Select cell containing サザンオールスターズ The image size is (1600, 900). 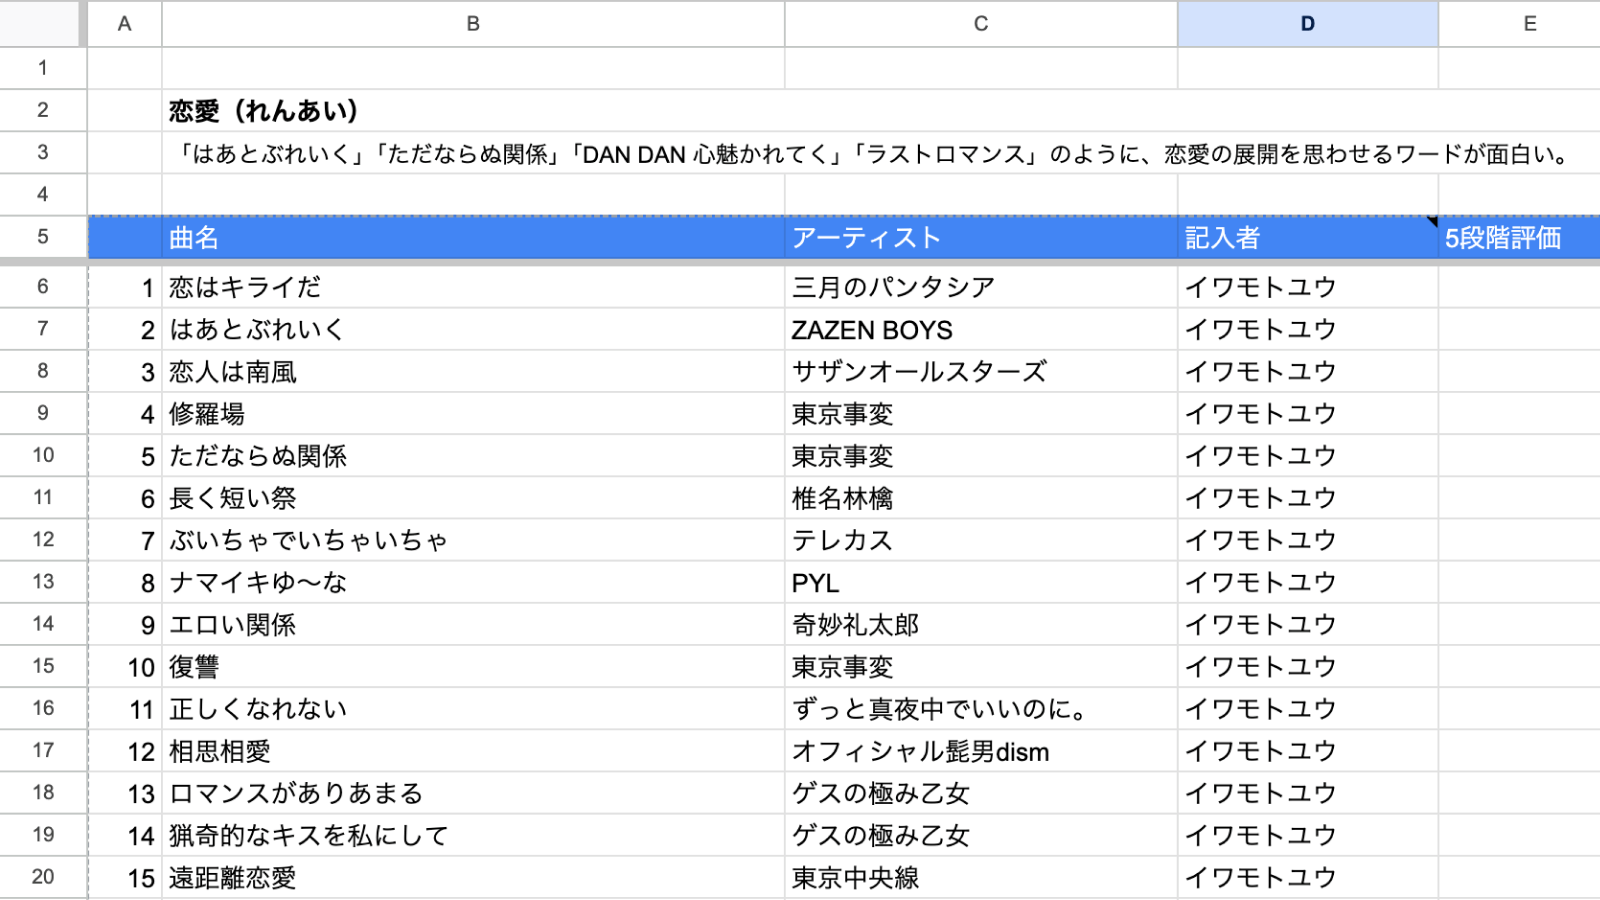981,371
